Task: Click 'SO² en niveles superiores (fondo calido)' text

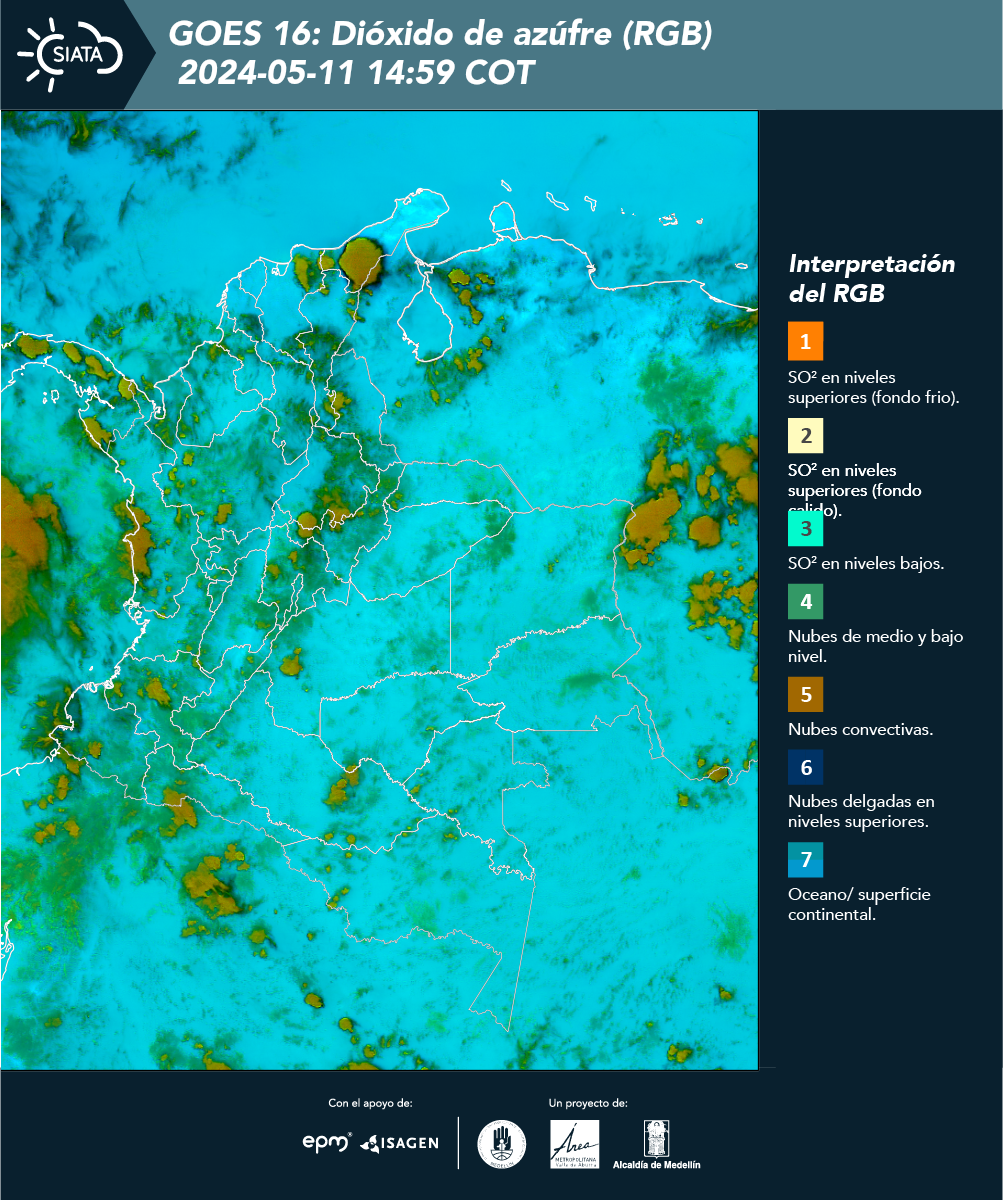Action: coord(855,491)
